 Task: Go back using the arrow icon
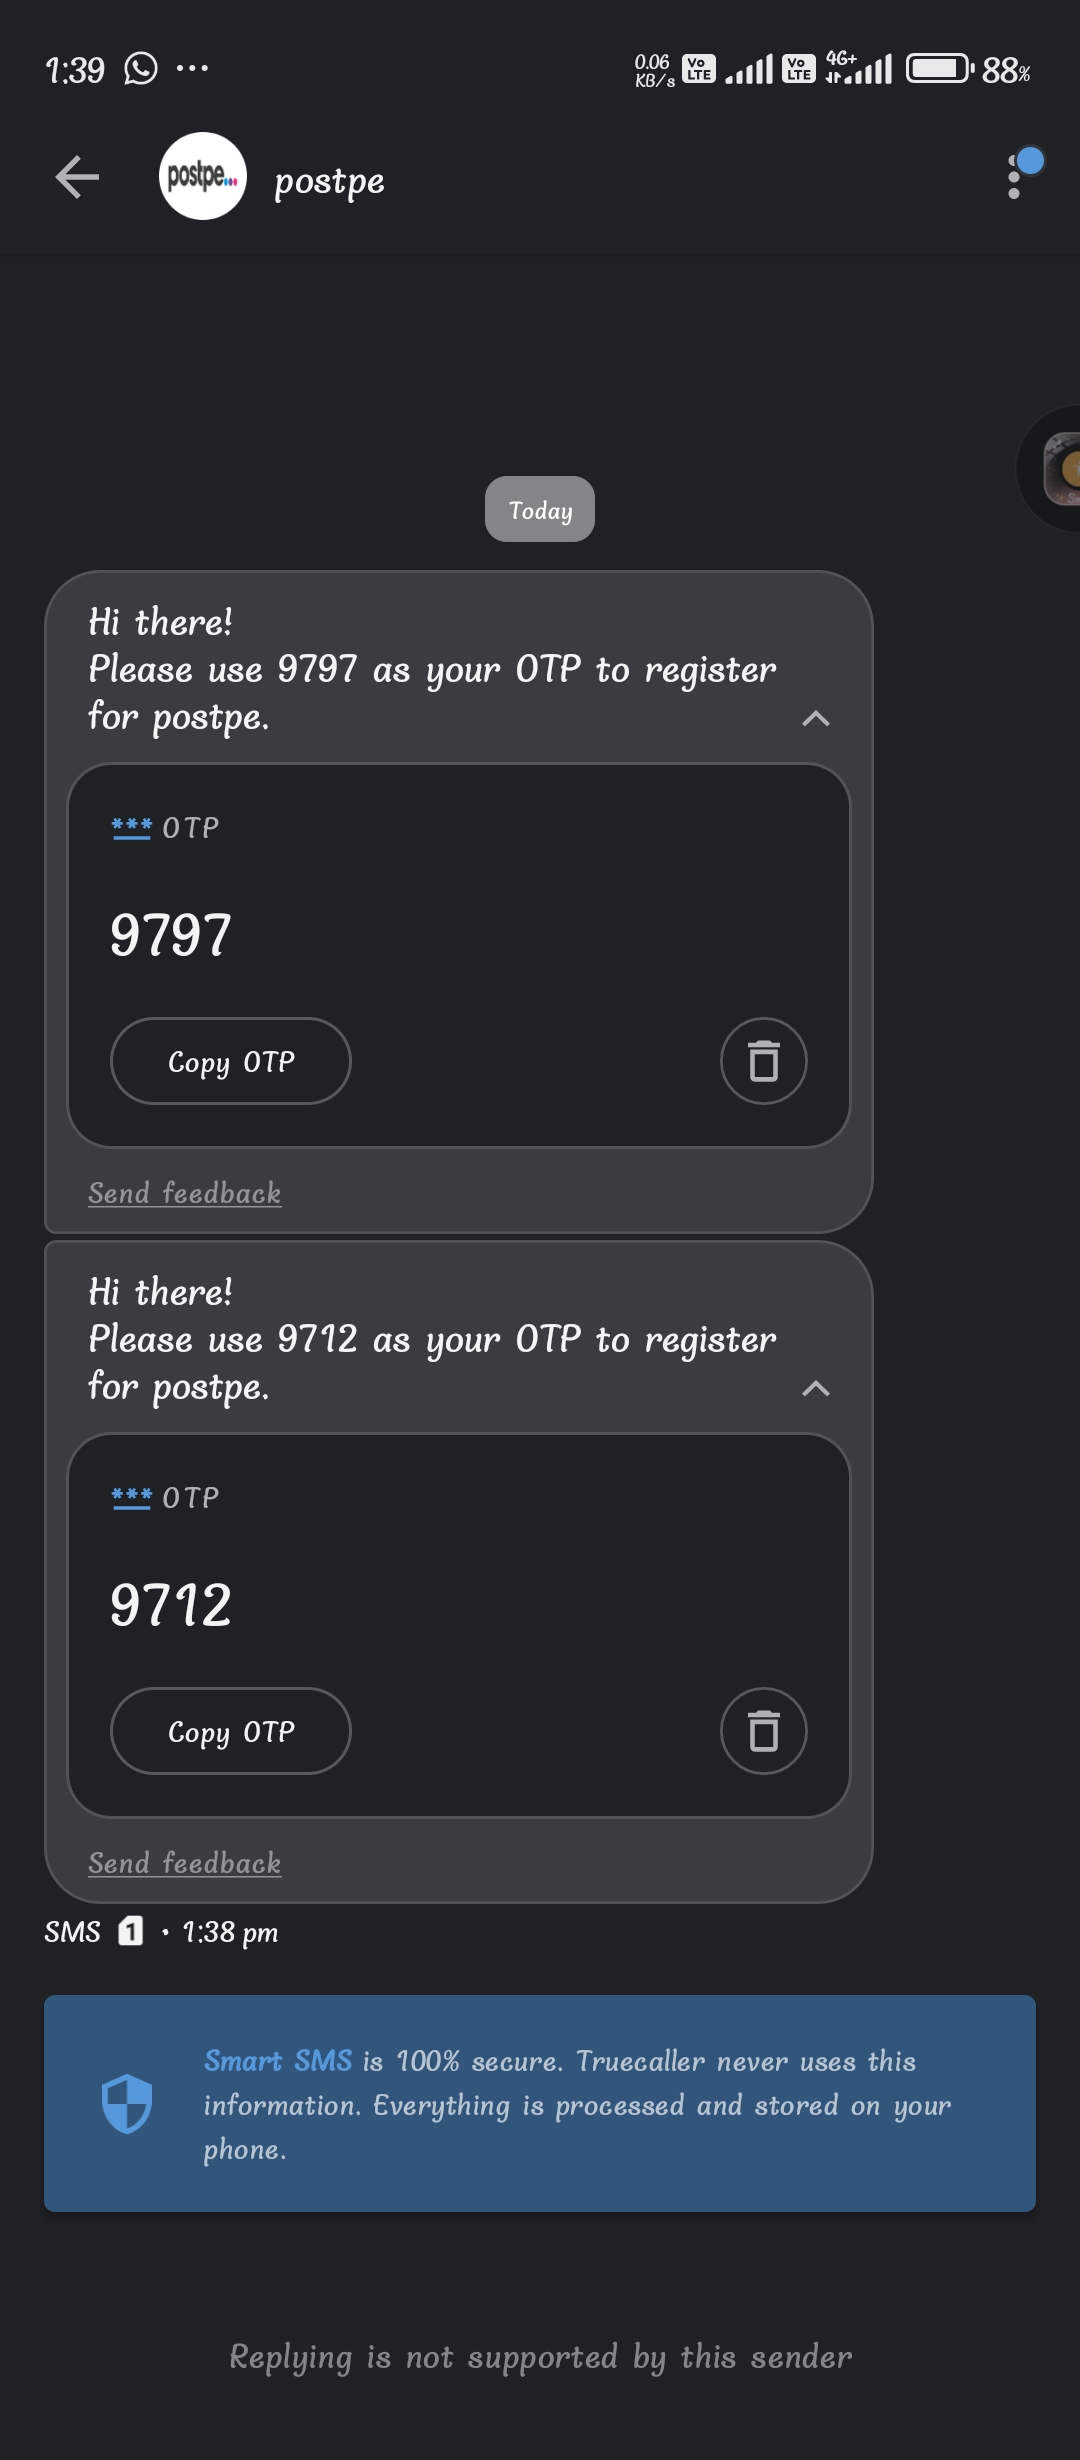pyautogui.click(x=77, y=178)
